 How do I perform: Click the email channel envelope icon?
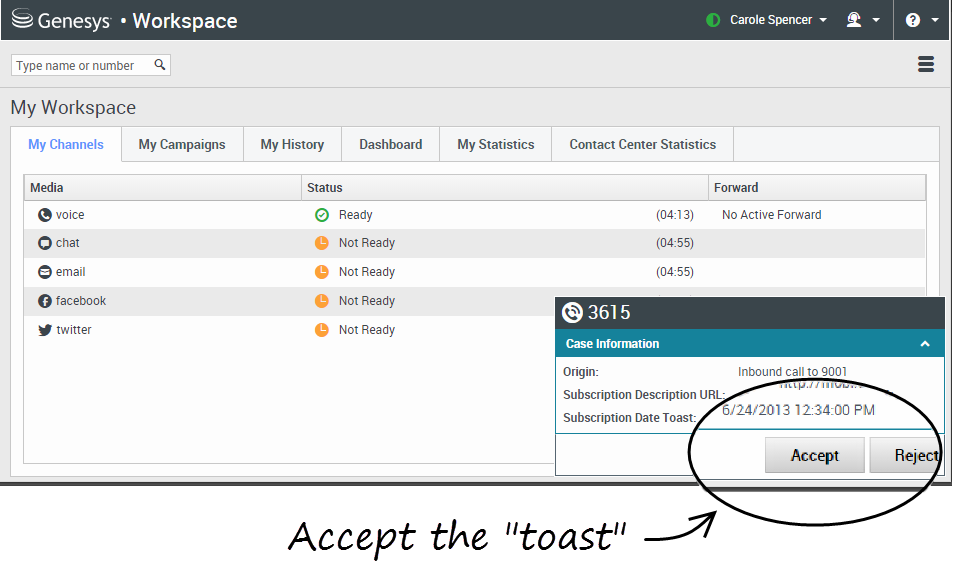pos(44,272)
